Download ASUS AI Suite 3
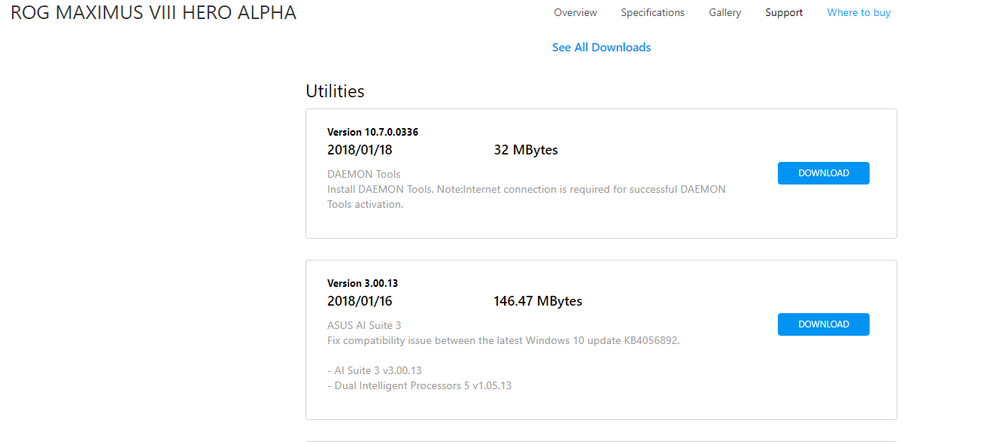The image size is (999, 442). click(823, 324)
